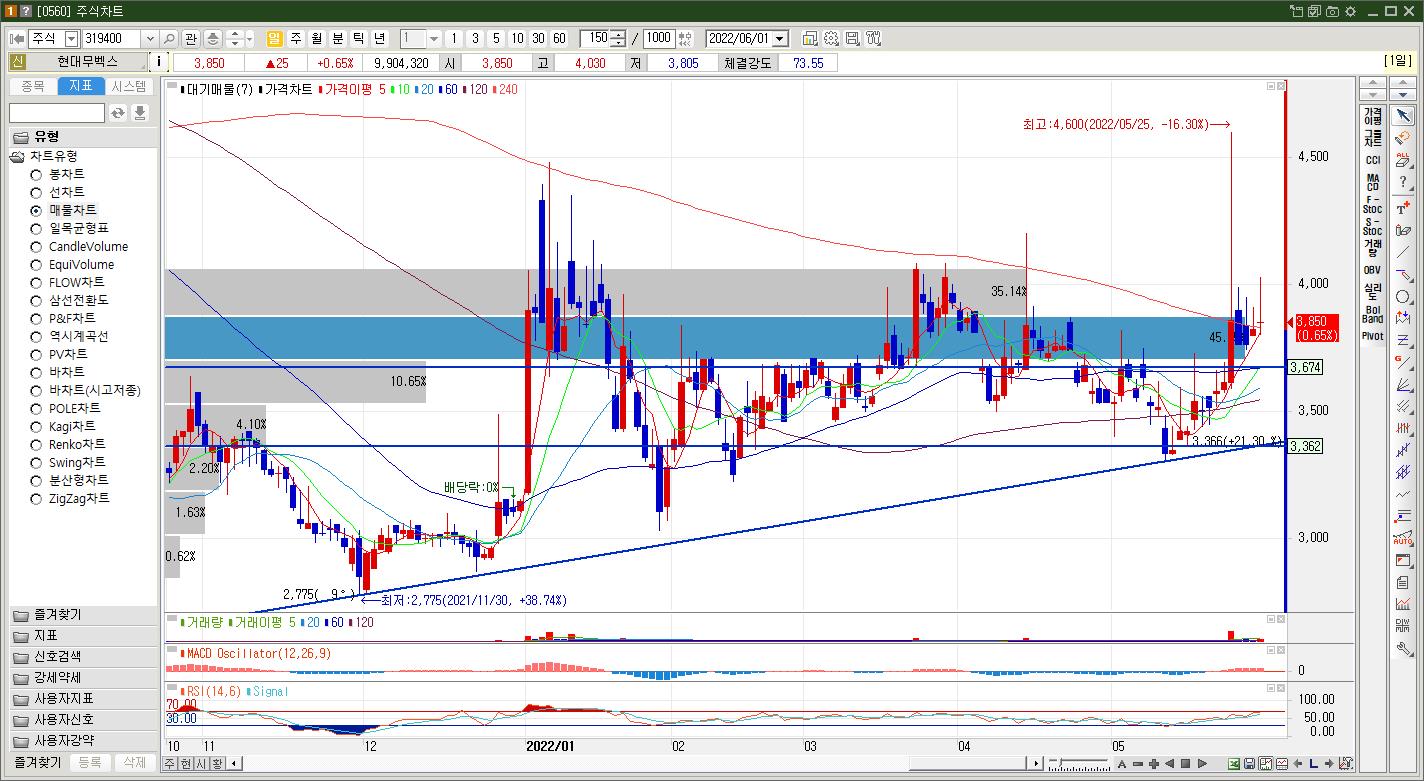Open the 주식 market type dropdown
Screen dimensions: 1424x781
71,38
